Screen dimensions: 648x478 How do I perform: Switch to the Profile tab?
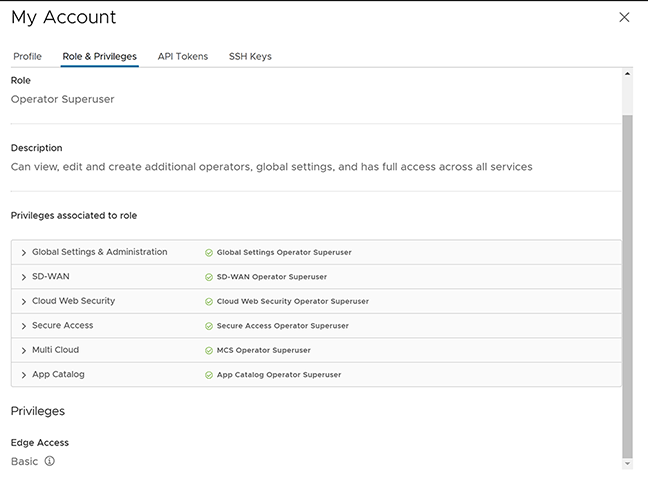[x=27, y=56]
